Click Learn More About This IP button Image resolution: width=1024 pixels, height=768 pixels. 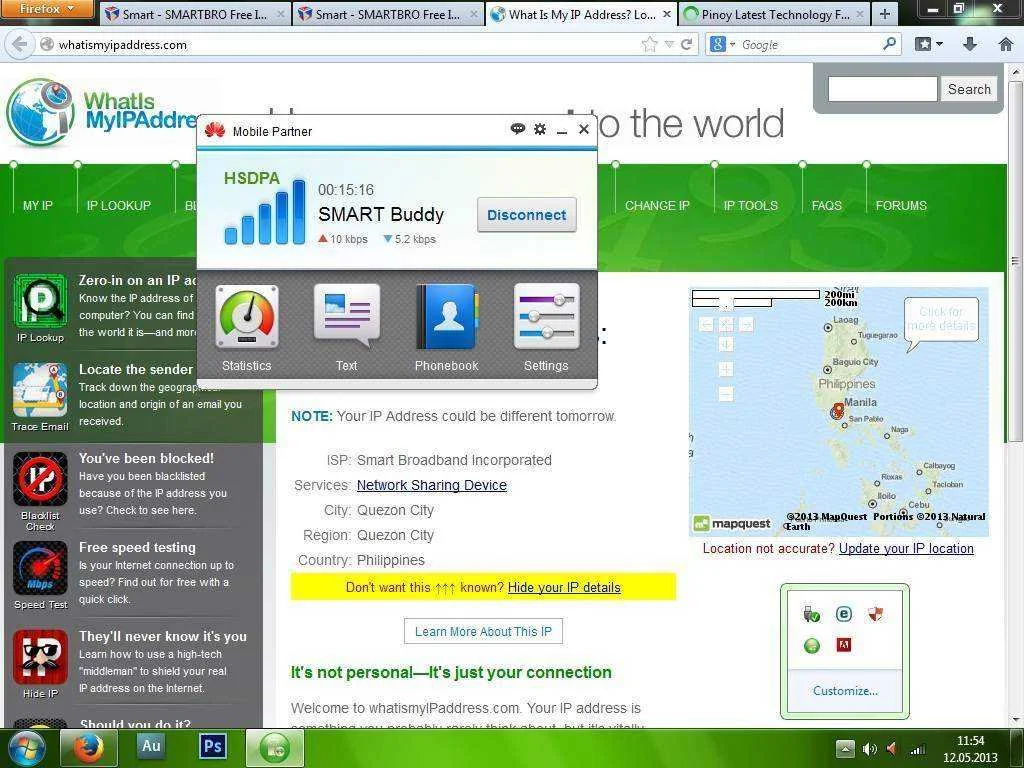[x=483, y=632]
